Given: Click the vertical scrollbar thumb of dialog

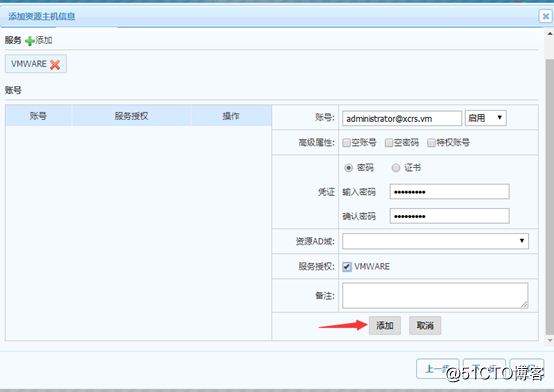Looking at the screenshot, I should pyautogui.click(x=550, y=196).
